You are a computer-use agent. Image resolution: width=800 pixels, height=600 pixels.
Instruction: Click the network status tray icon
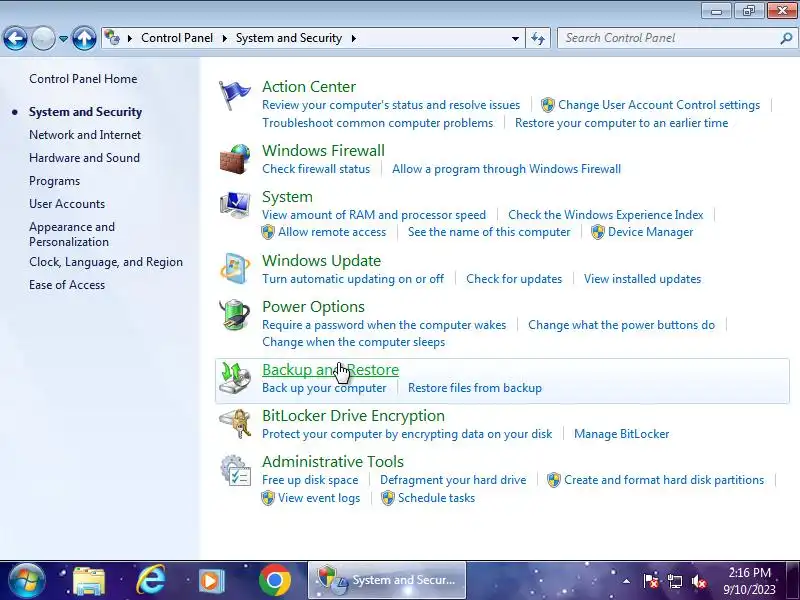[675, 581]
